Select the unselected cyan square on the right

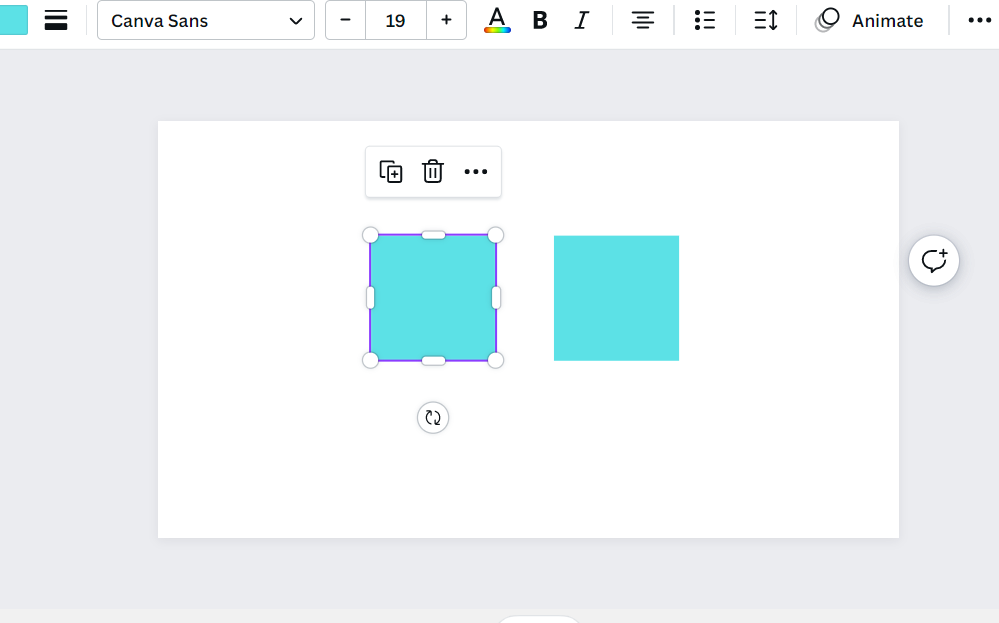click(616, 298)
